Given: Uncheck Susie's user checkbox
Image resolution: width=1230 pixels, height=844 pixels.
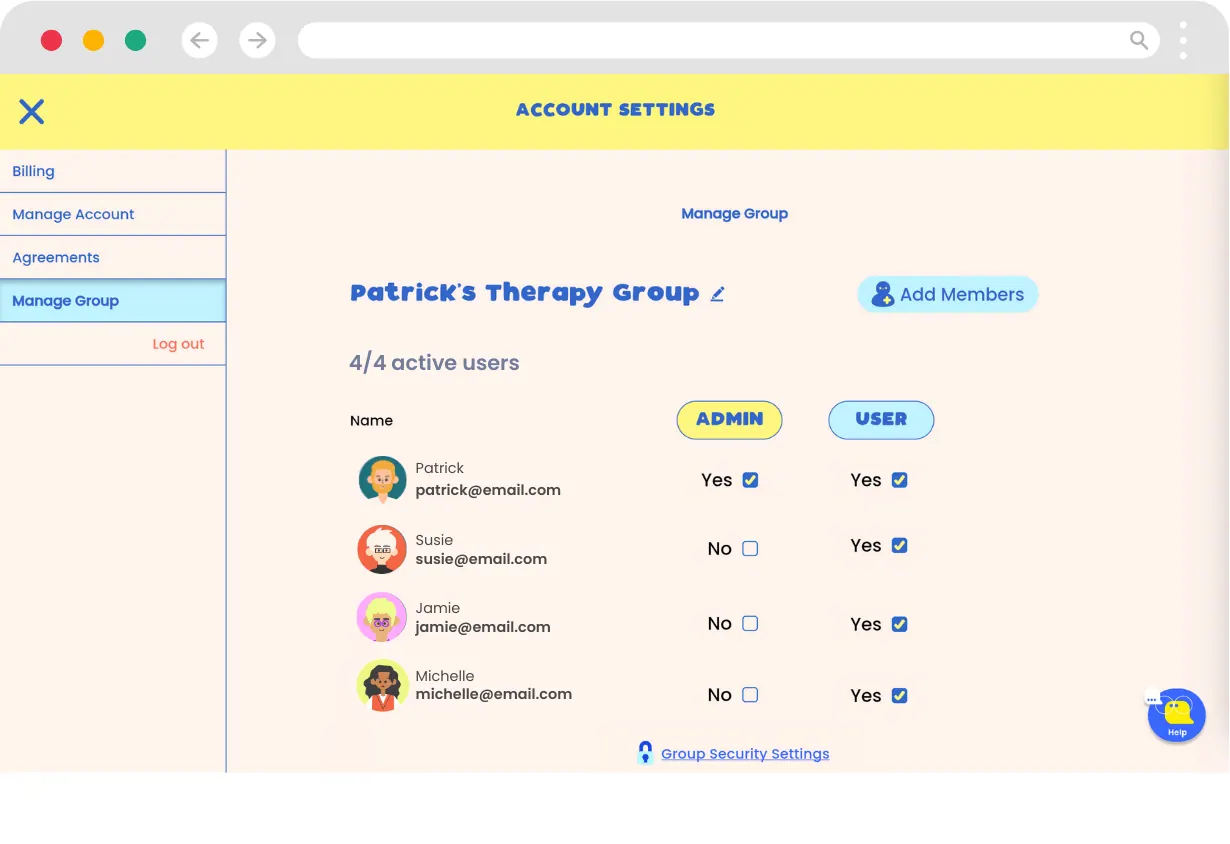Looking at the screenshot, I should click(899, 545).
